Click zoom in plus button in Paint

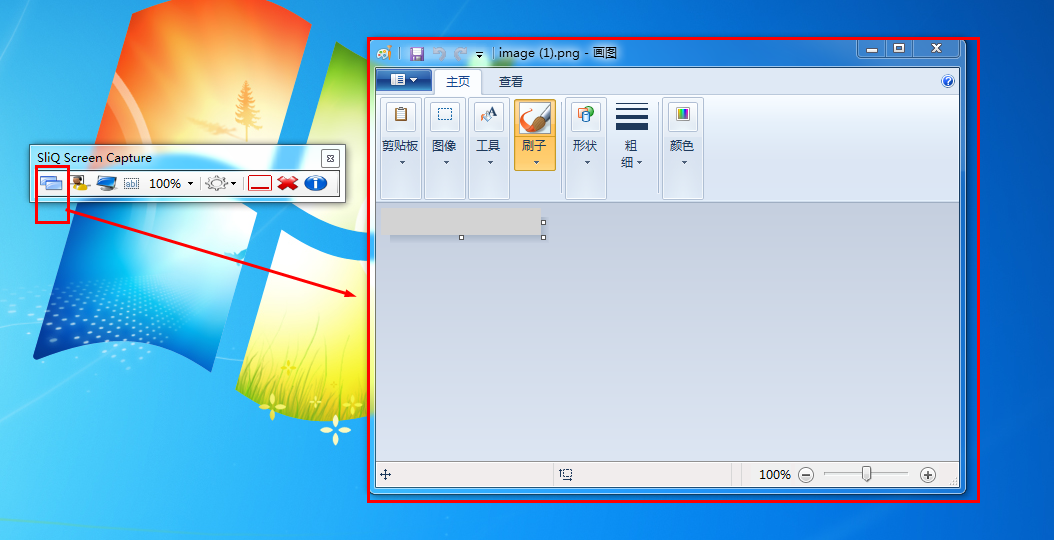pyautogui.click(x=928, y=475)
